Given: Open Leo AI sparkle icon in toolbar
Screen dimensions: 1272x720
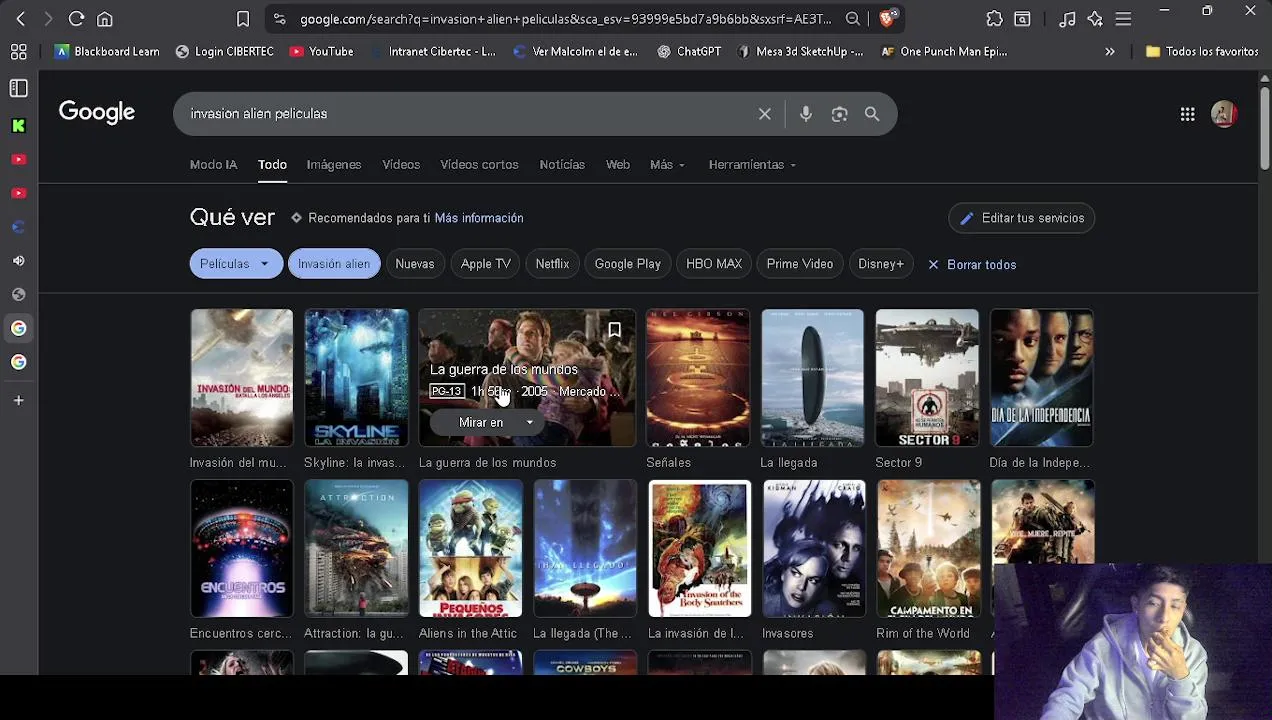Looking at the screenshot, I should [1095, 19].
